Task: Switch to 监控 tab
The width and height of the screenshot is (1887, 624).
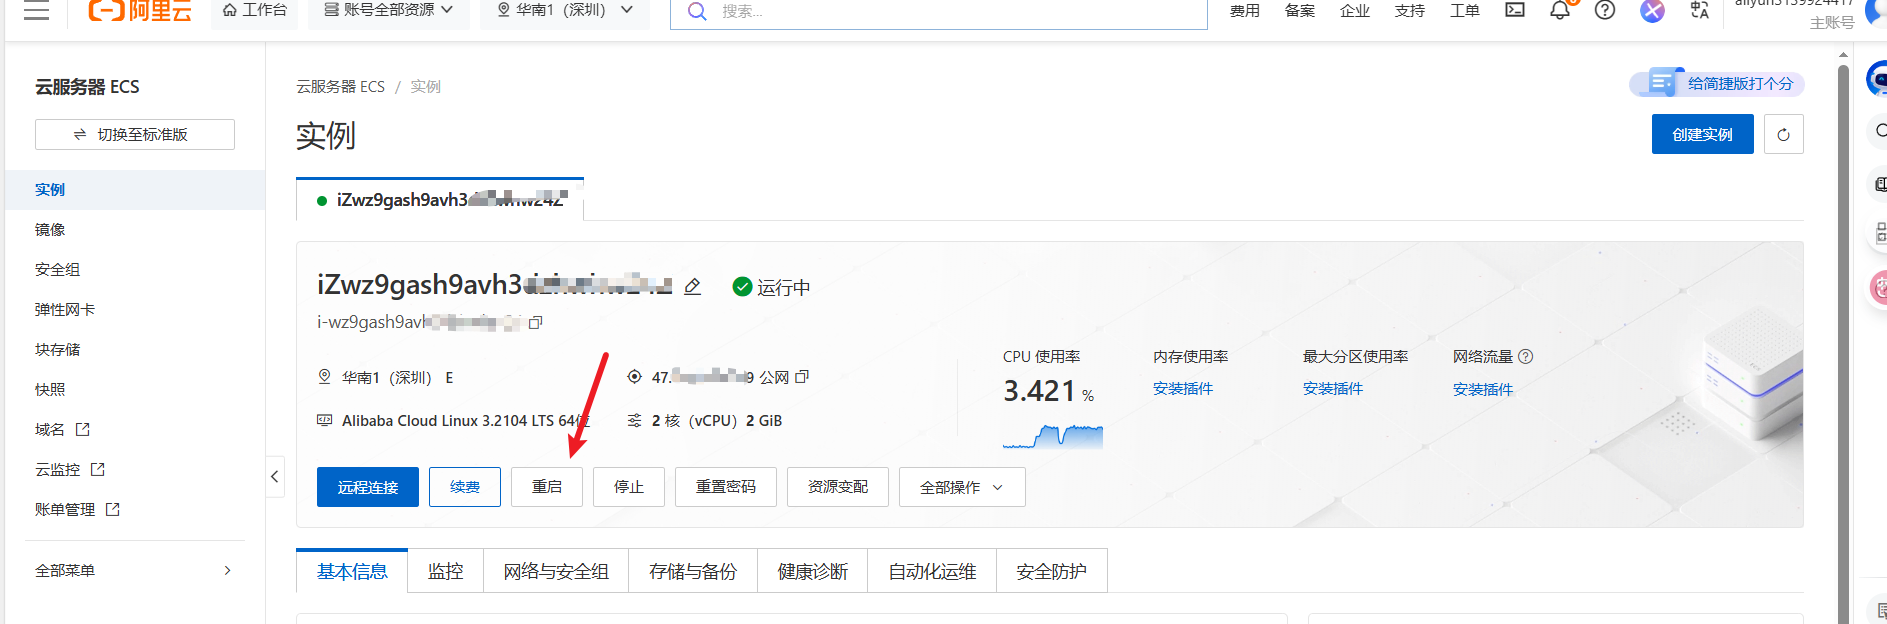Action: pos(446,571)
